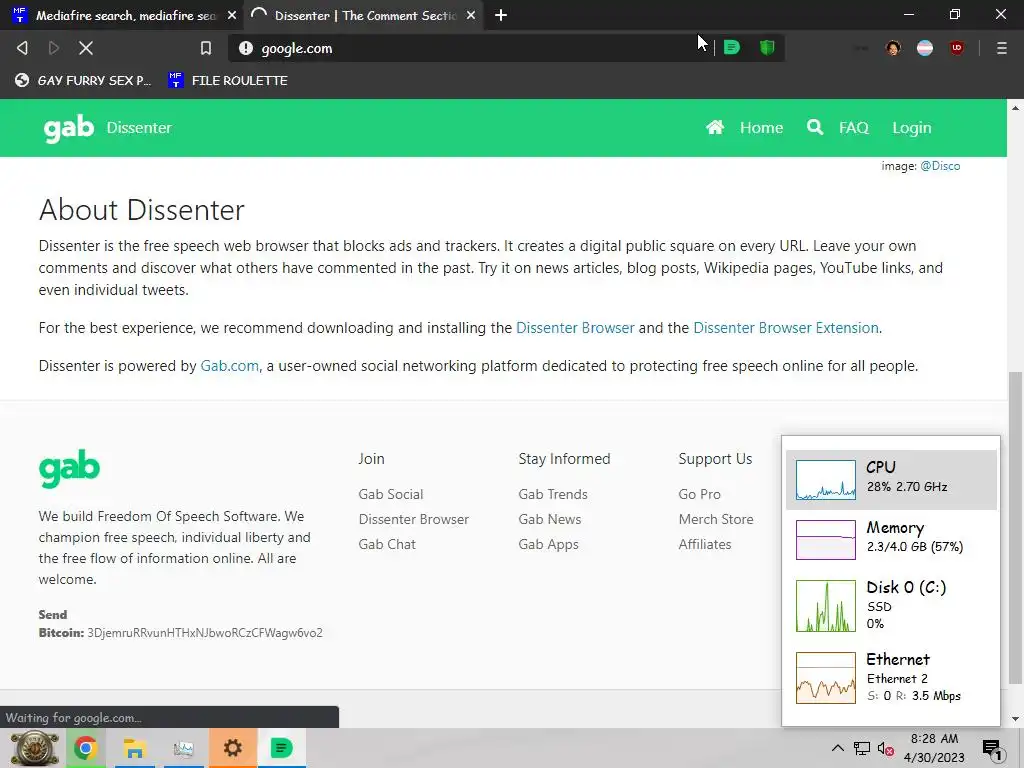Click the muted volume tray icon

click(886, 748)
